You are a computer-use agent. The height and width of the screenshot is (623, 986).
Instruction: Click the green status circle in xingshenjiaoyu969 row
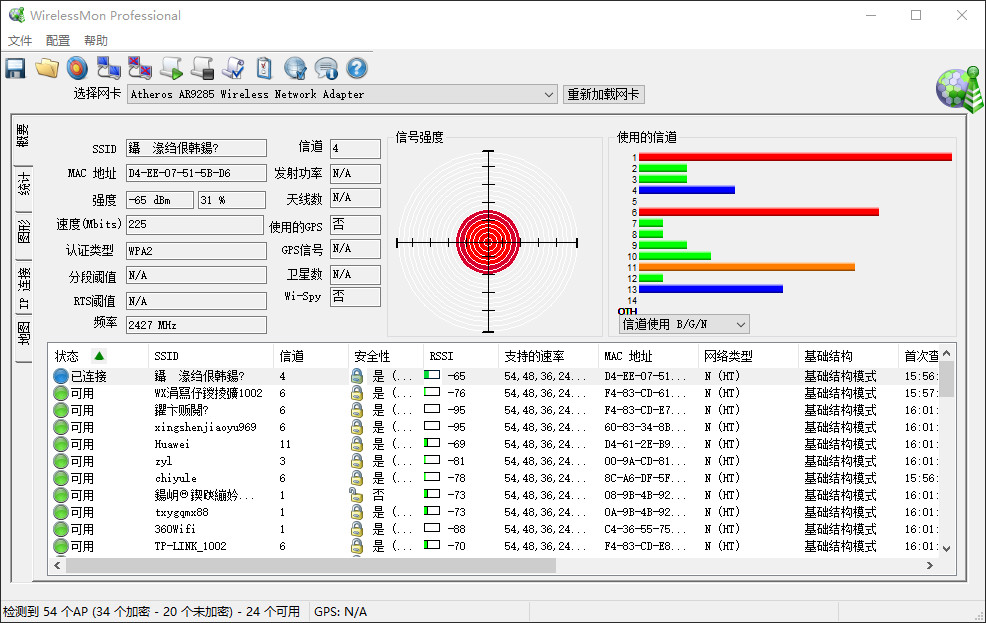point(60,427)
